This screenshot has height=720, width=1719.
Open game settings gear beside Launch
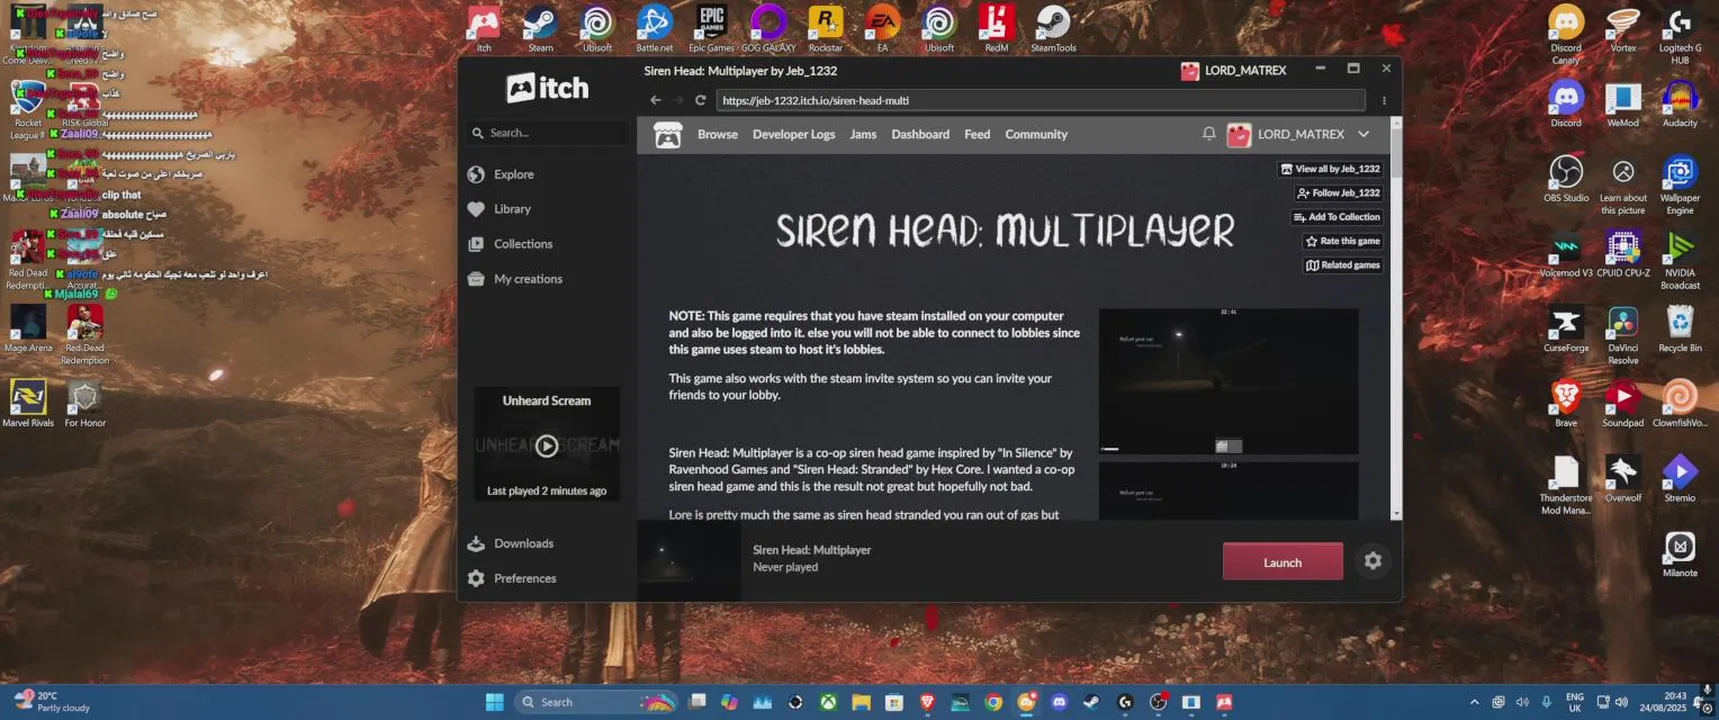point(1373,561)
